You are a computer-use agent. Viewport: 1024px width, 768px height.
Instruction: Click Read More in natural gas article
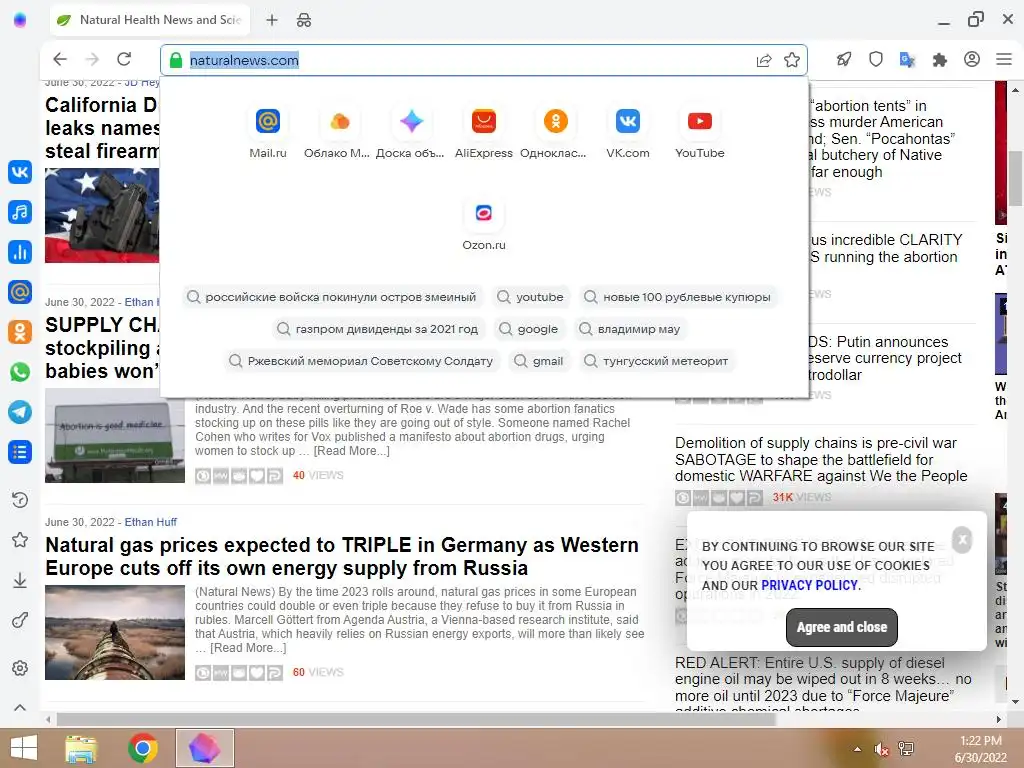(248, 648)
